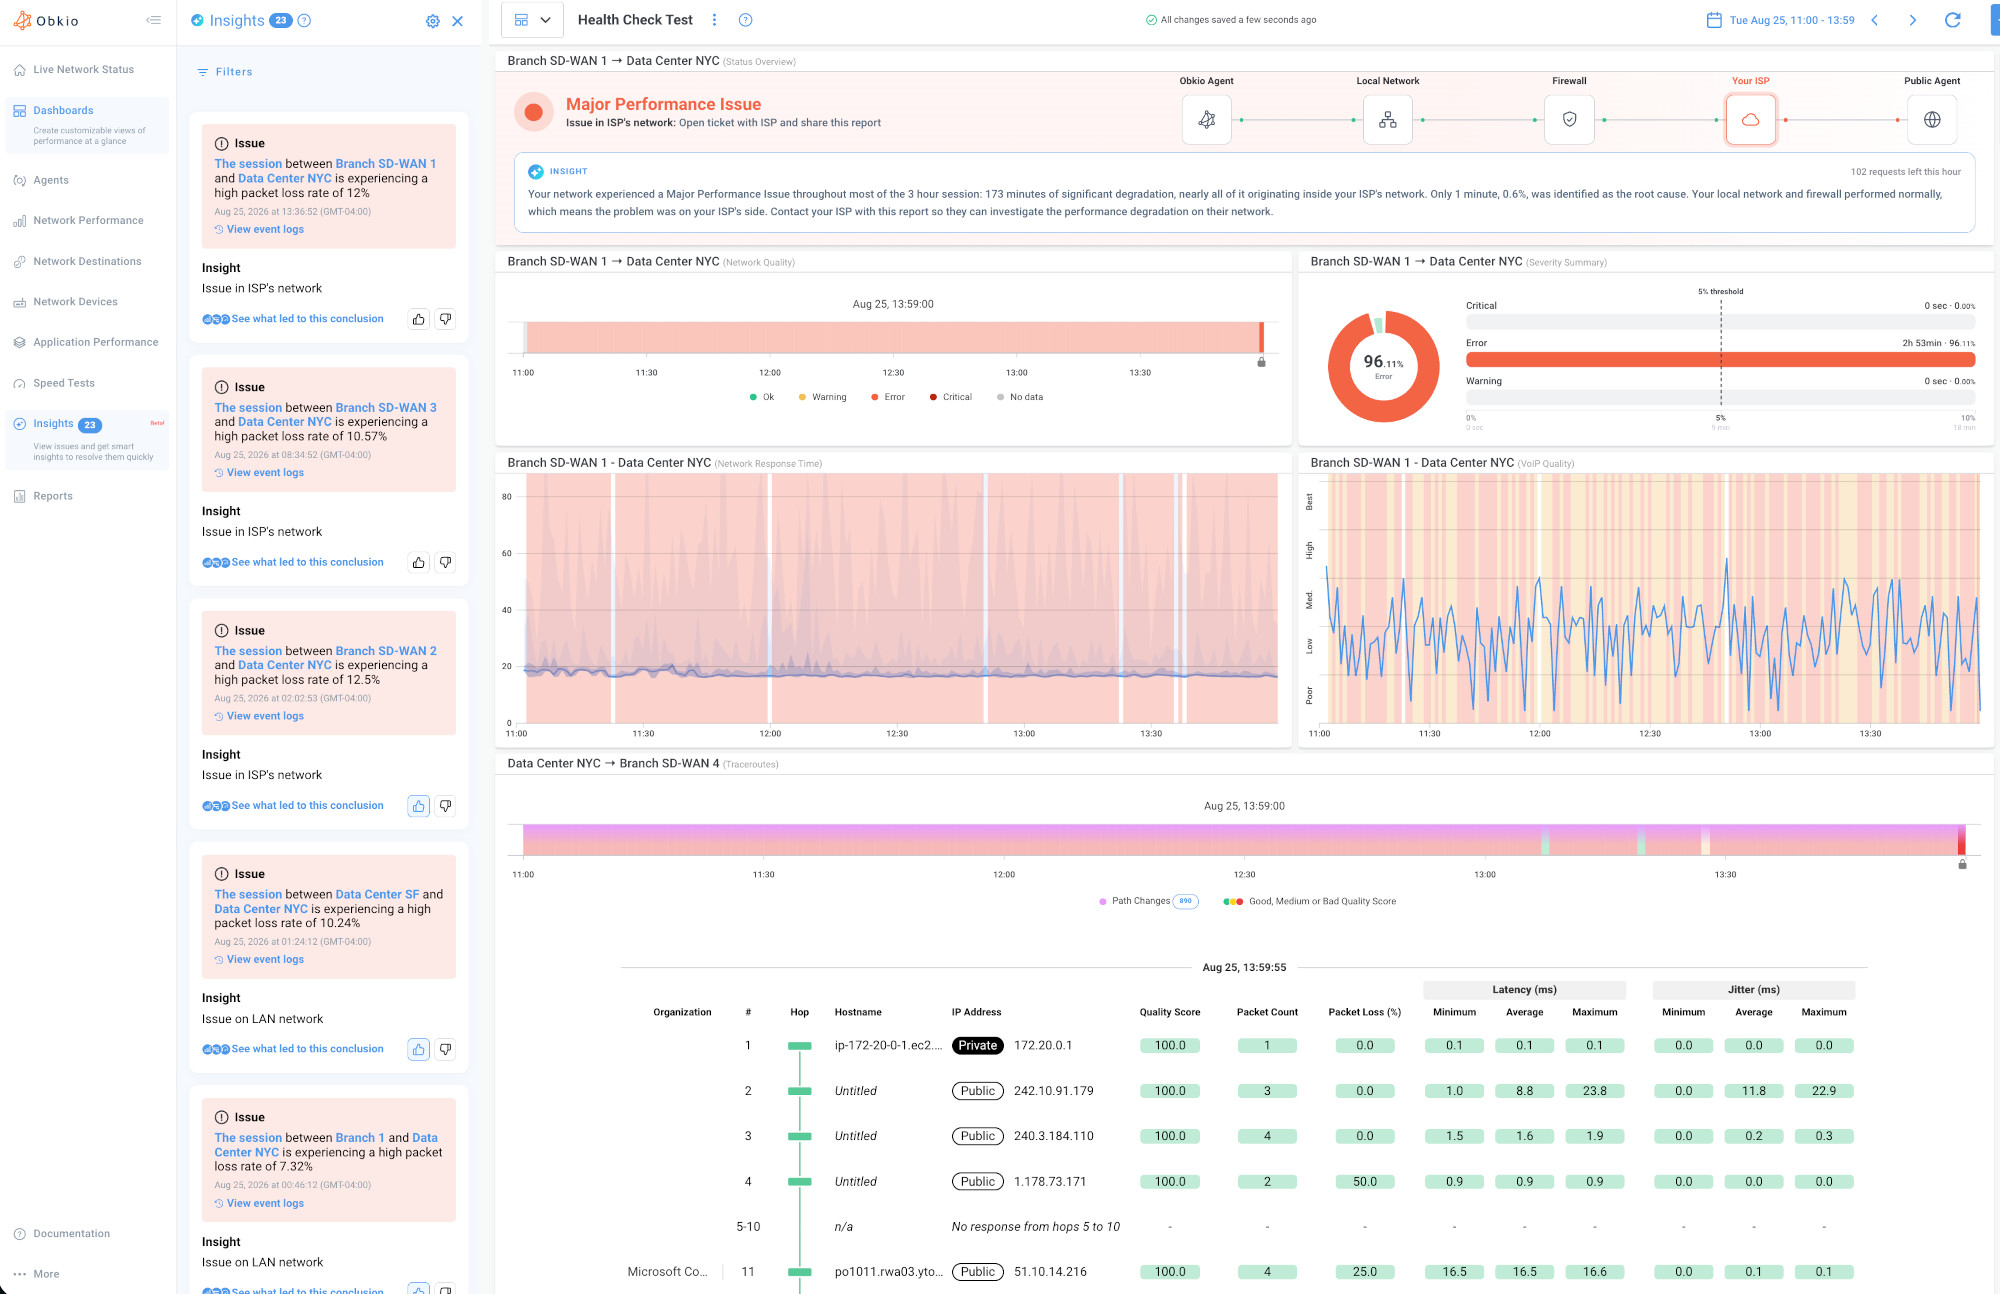This screenshot has width=2000, height=1294.
Task: Toggle Path Changes legend entry
Action: pyautogui.click(x=1147, y=902)
